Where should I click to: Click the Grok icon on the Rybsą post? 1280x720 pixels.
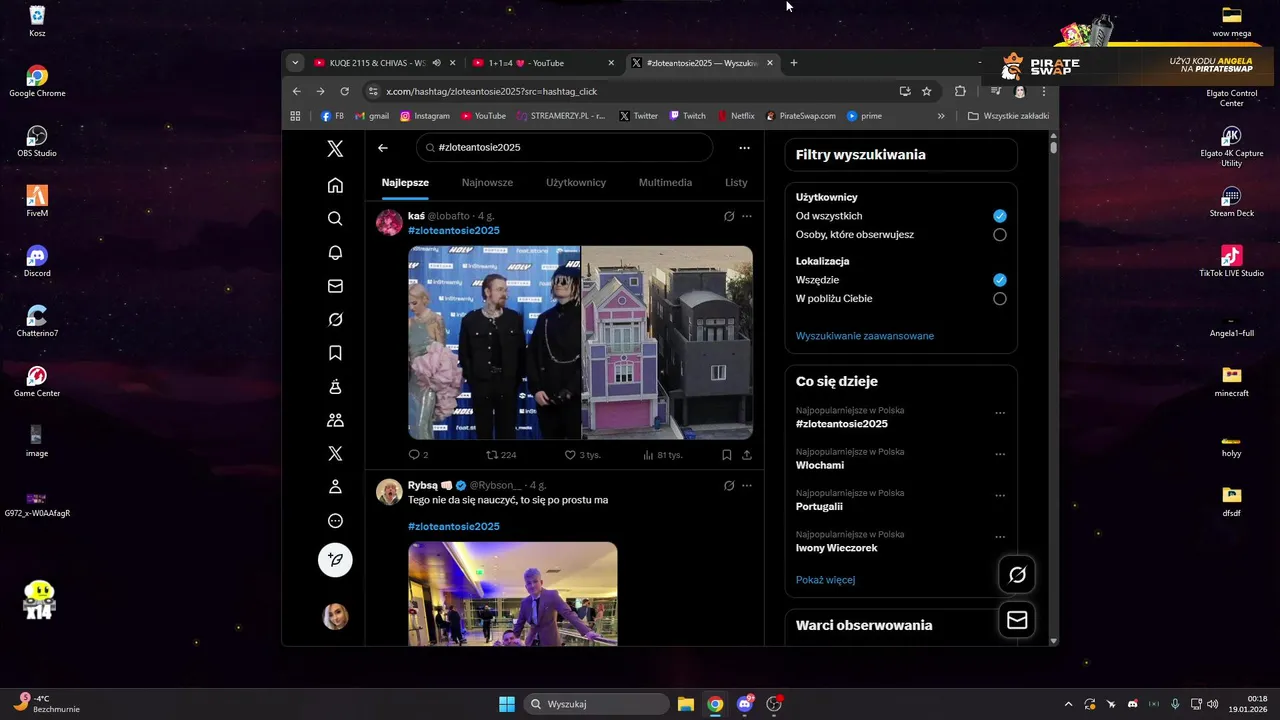(729, 486)
